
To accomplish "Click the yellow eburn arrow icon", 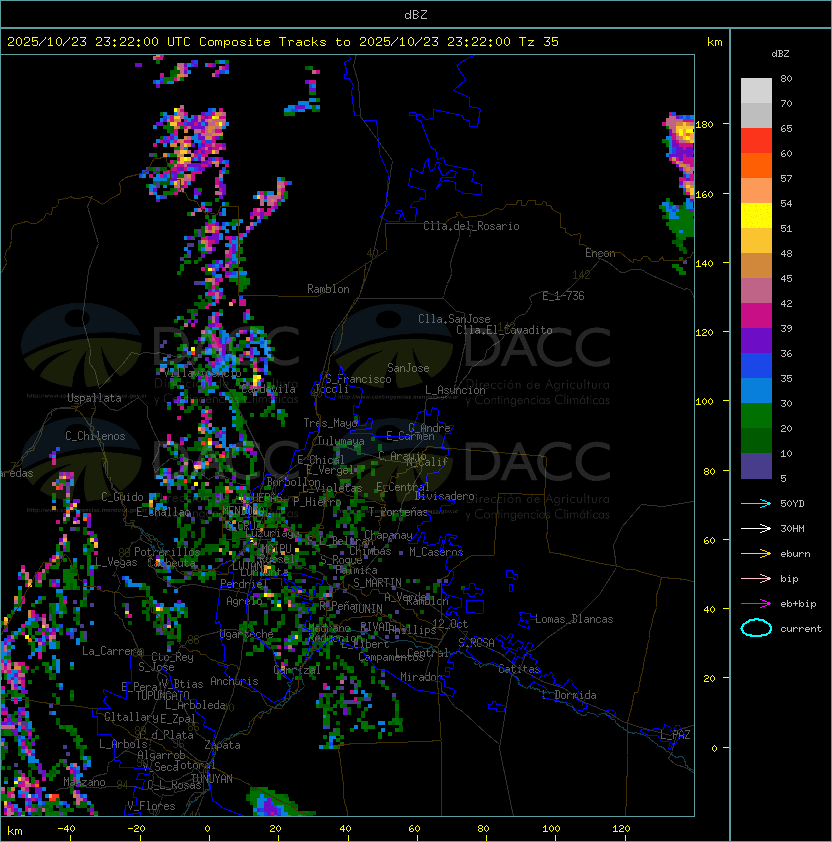I will (x=756, y=554).
